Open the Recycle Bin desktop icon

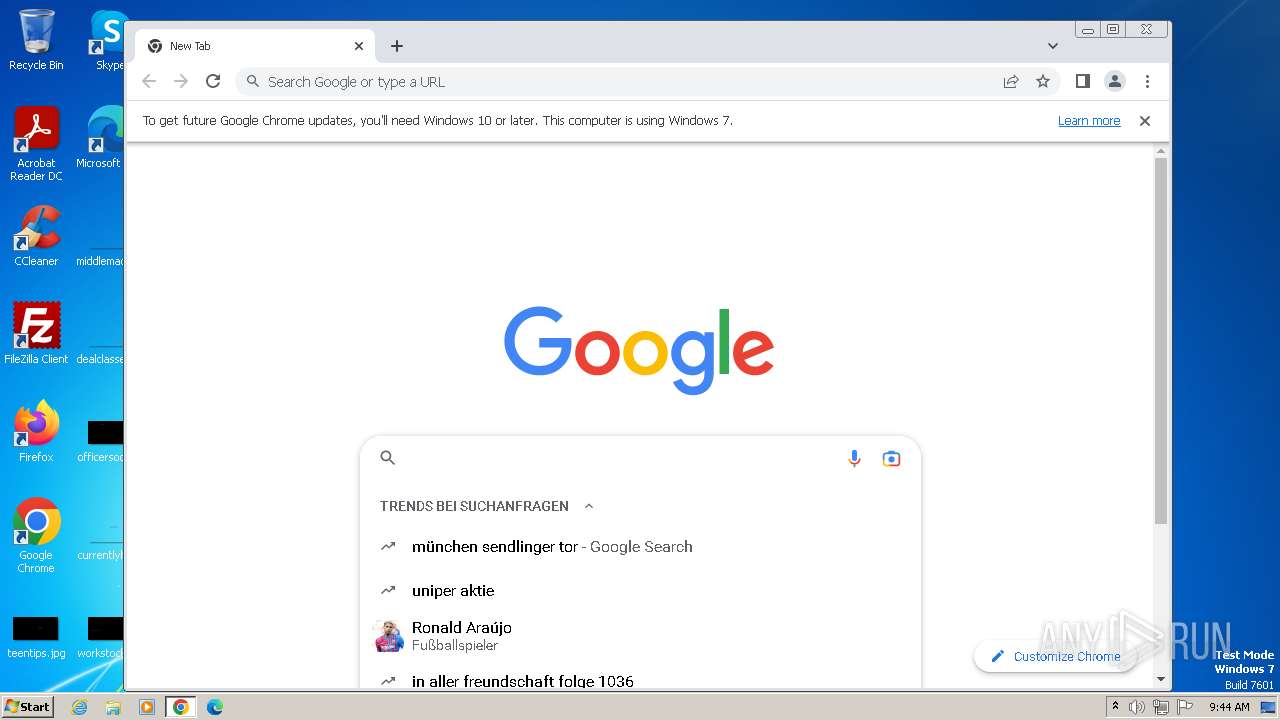coord(36,40)
